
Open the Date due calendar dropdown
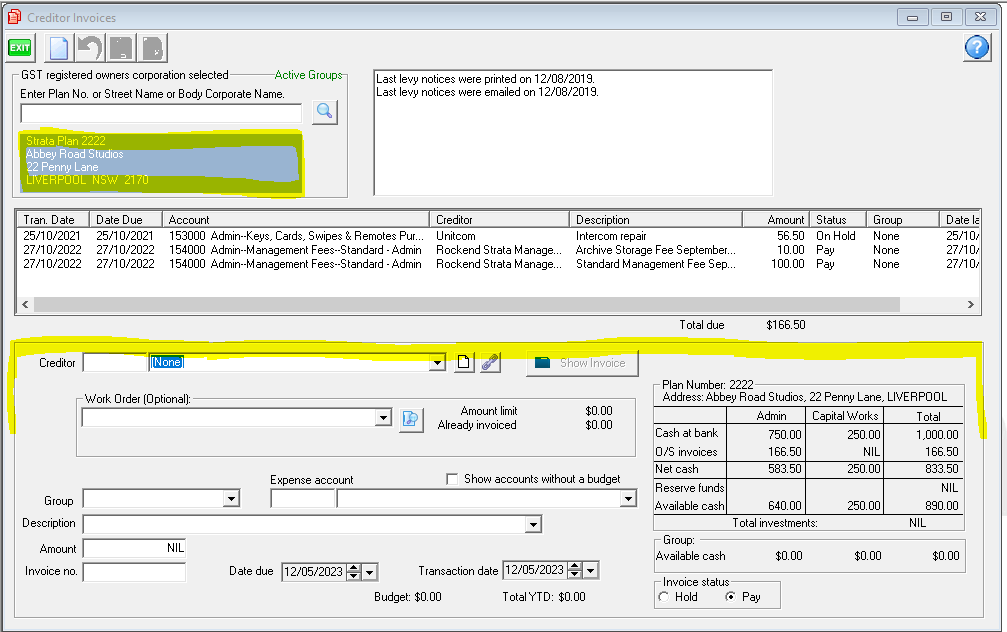click(369, 572)
